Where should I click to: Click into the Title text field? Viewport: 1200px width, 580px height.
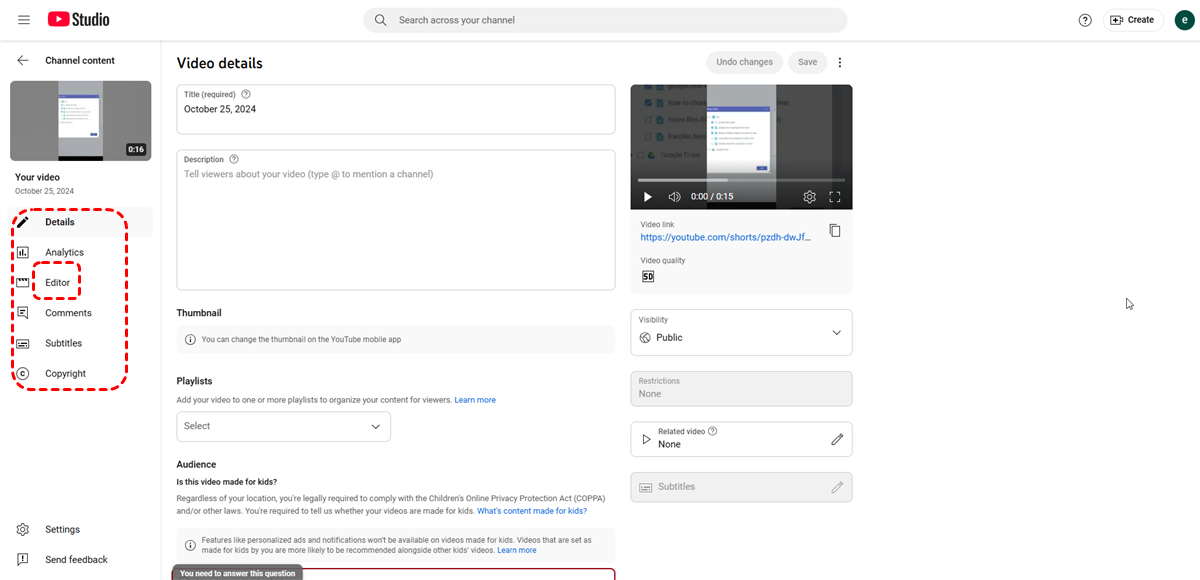coord(396,109)
